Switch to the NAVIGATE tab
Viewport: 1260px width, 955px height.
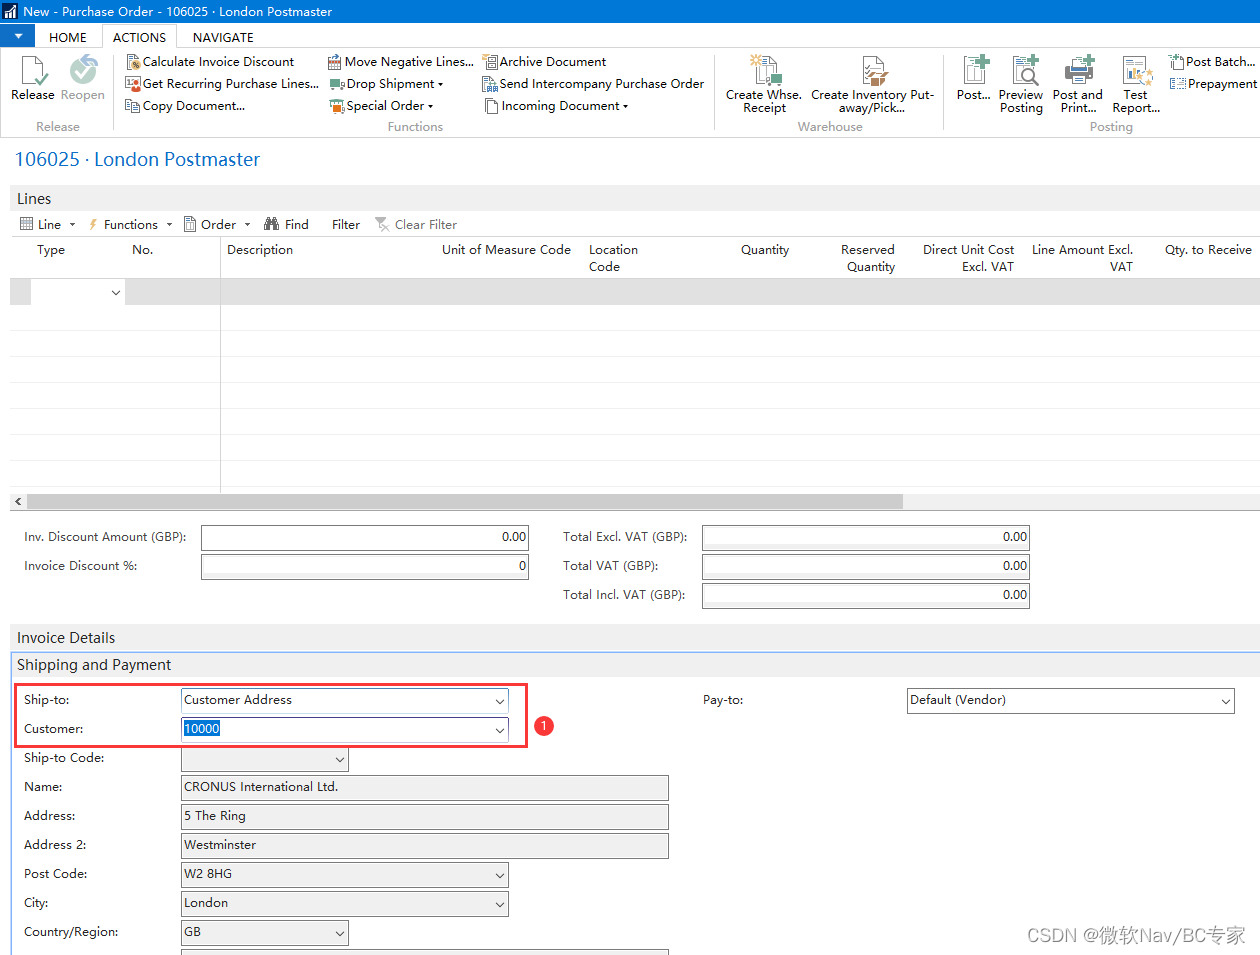[222, 37]
